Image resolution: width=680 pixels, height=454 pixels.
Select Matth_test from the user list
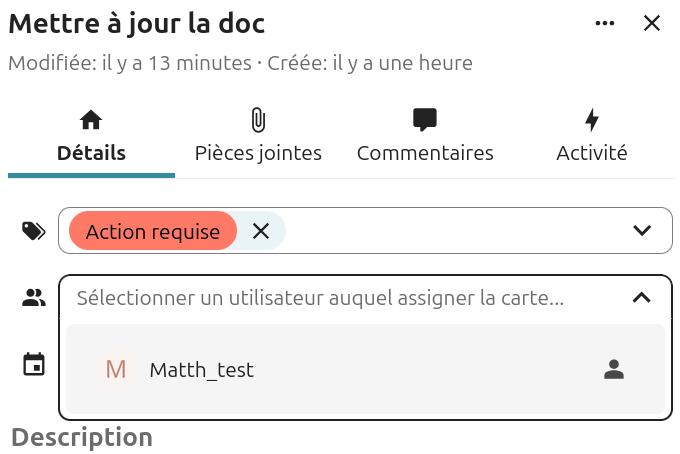202,370
